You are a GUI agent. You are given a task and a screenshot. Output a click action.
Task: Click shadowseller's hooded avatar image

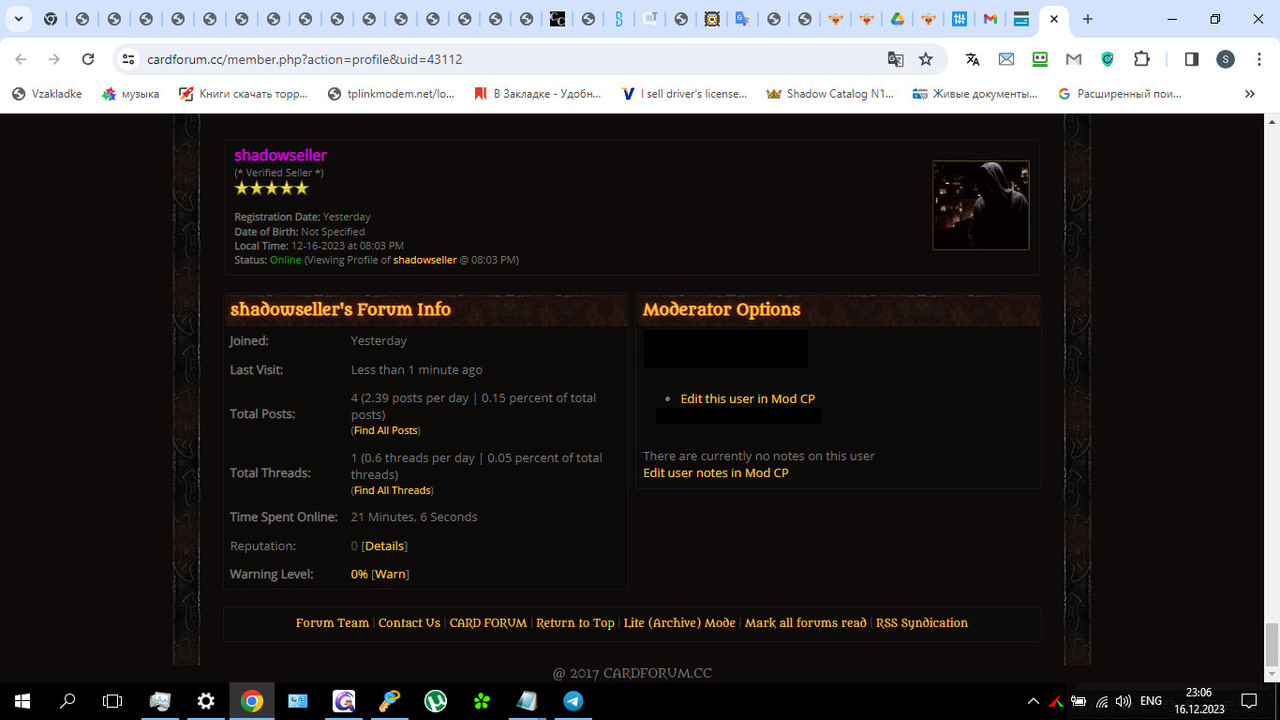981,205
